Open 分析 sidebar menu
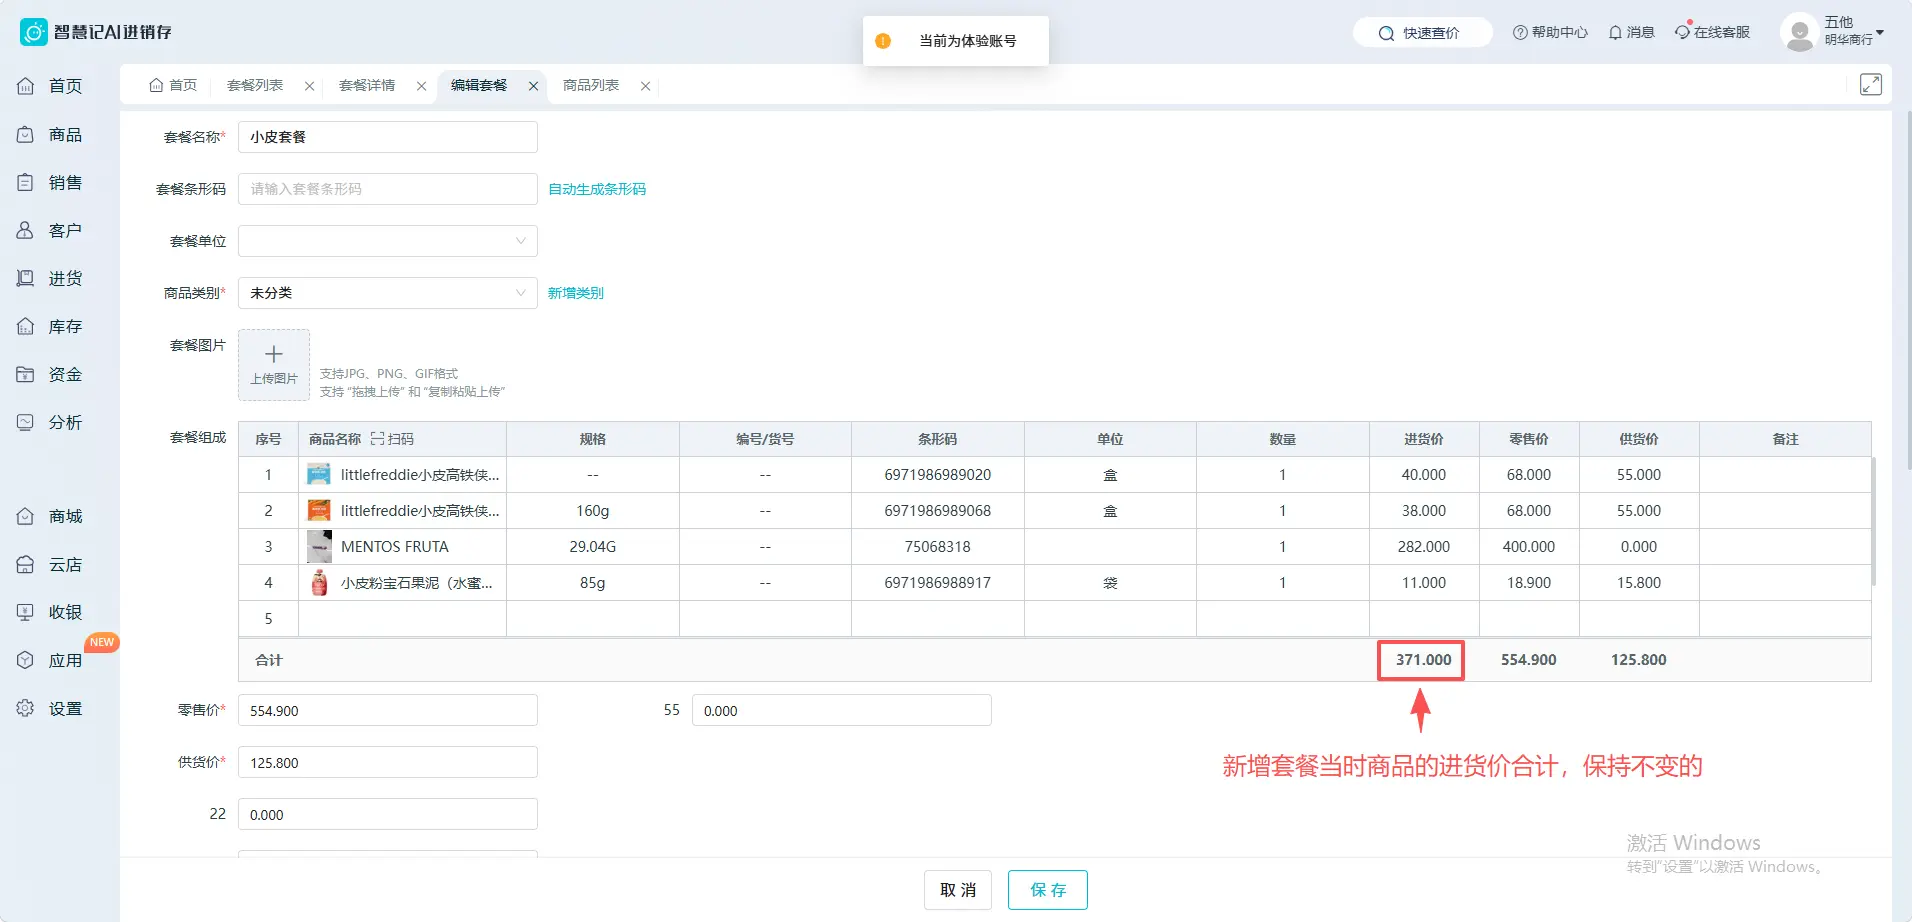 click(50, 422)
